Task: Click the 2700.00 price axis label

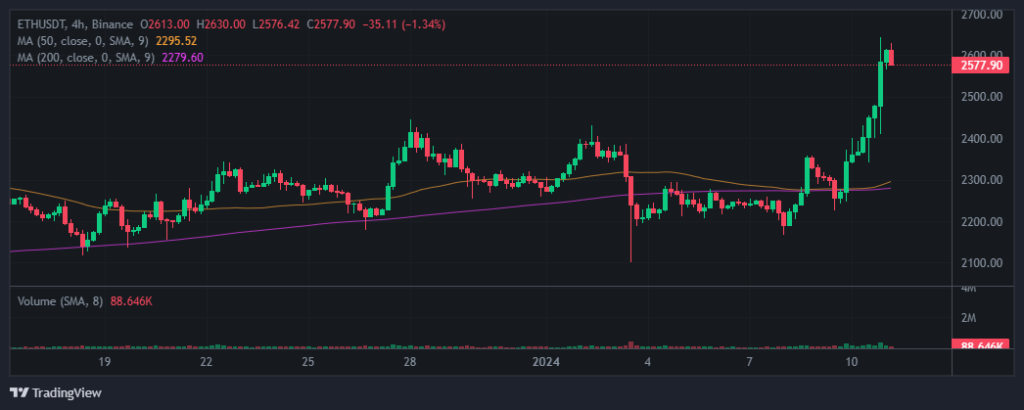Action: 980,14
